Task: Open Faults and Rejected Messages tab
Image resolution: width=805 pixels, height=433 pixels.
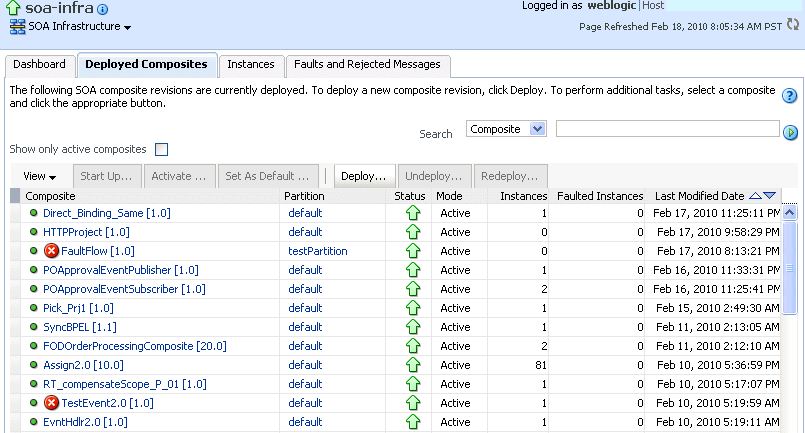Action: coord(367,65)
